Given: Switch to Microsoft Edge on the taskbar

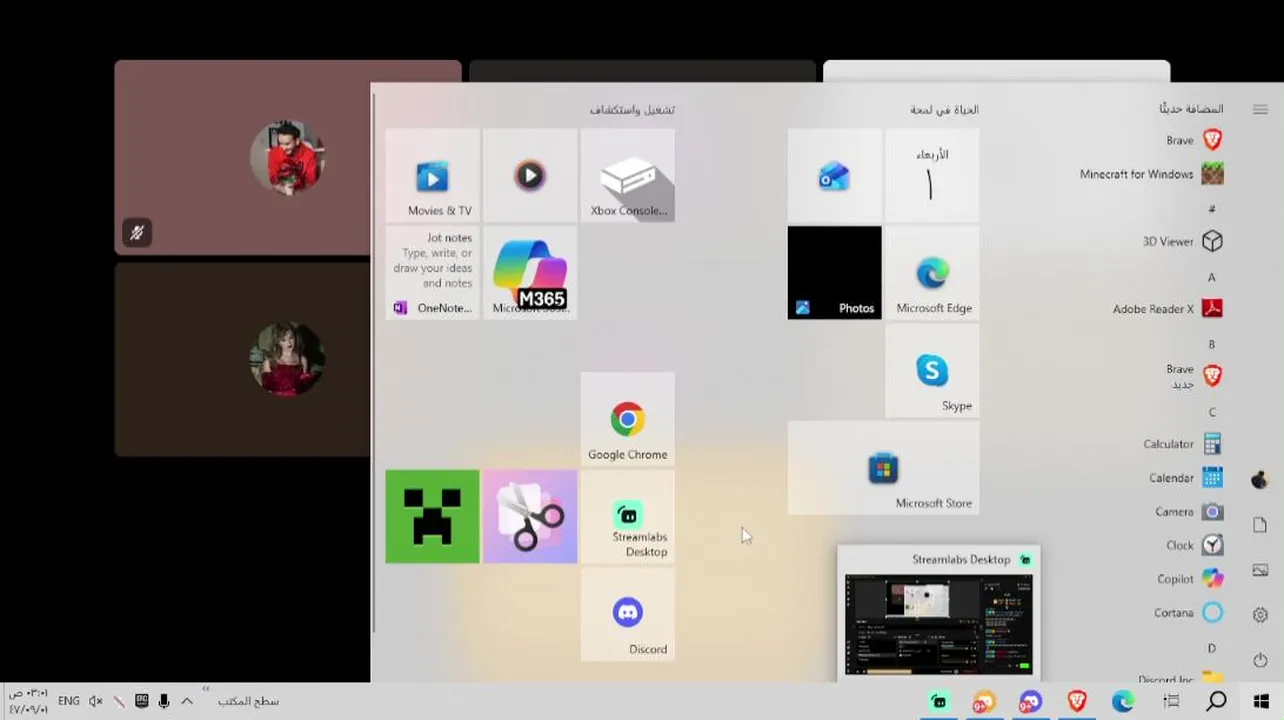Looking at the screenshot, I should [x=1123, y=701].
